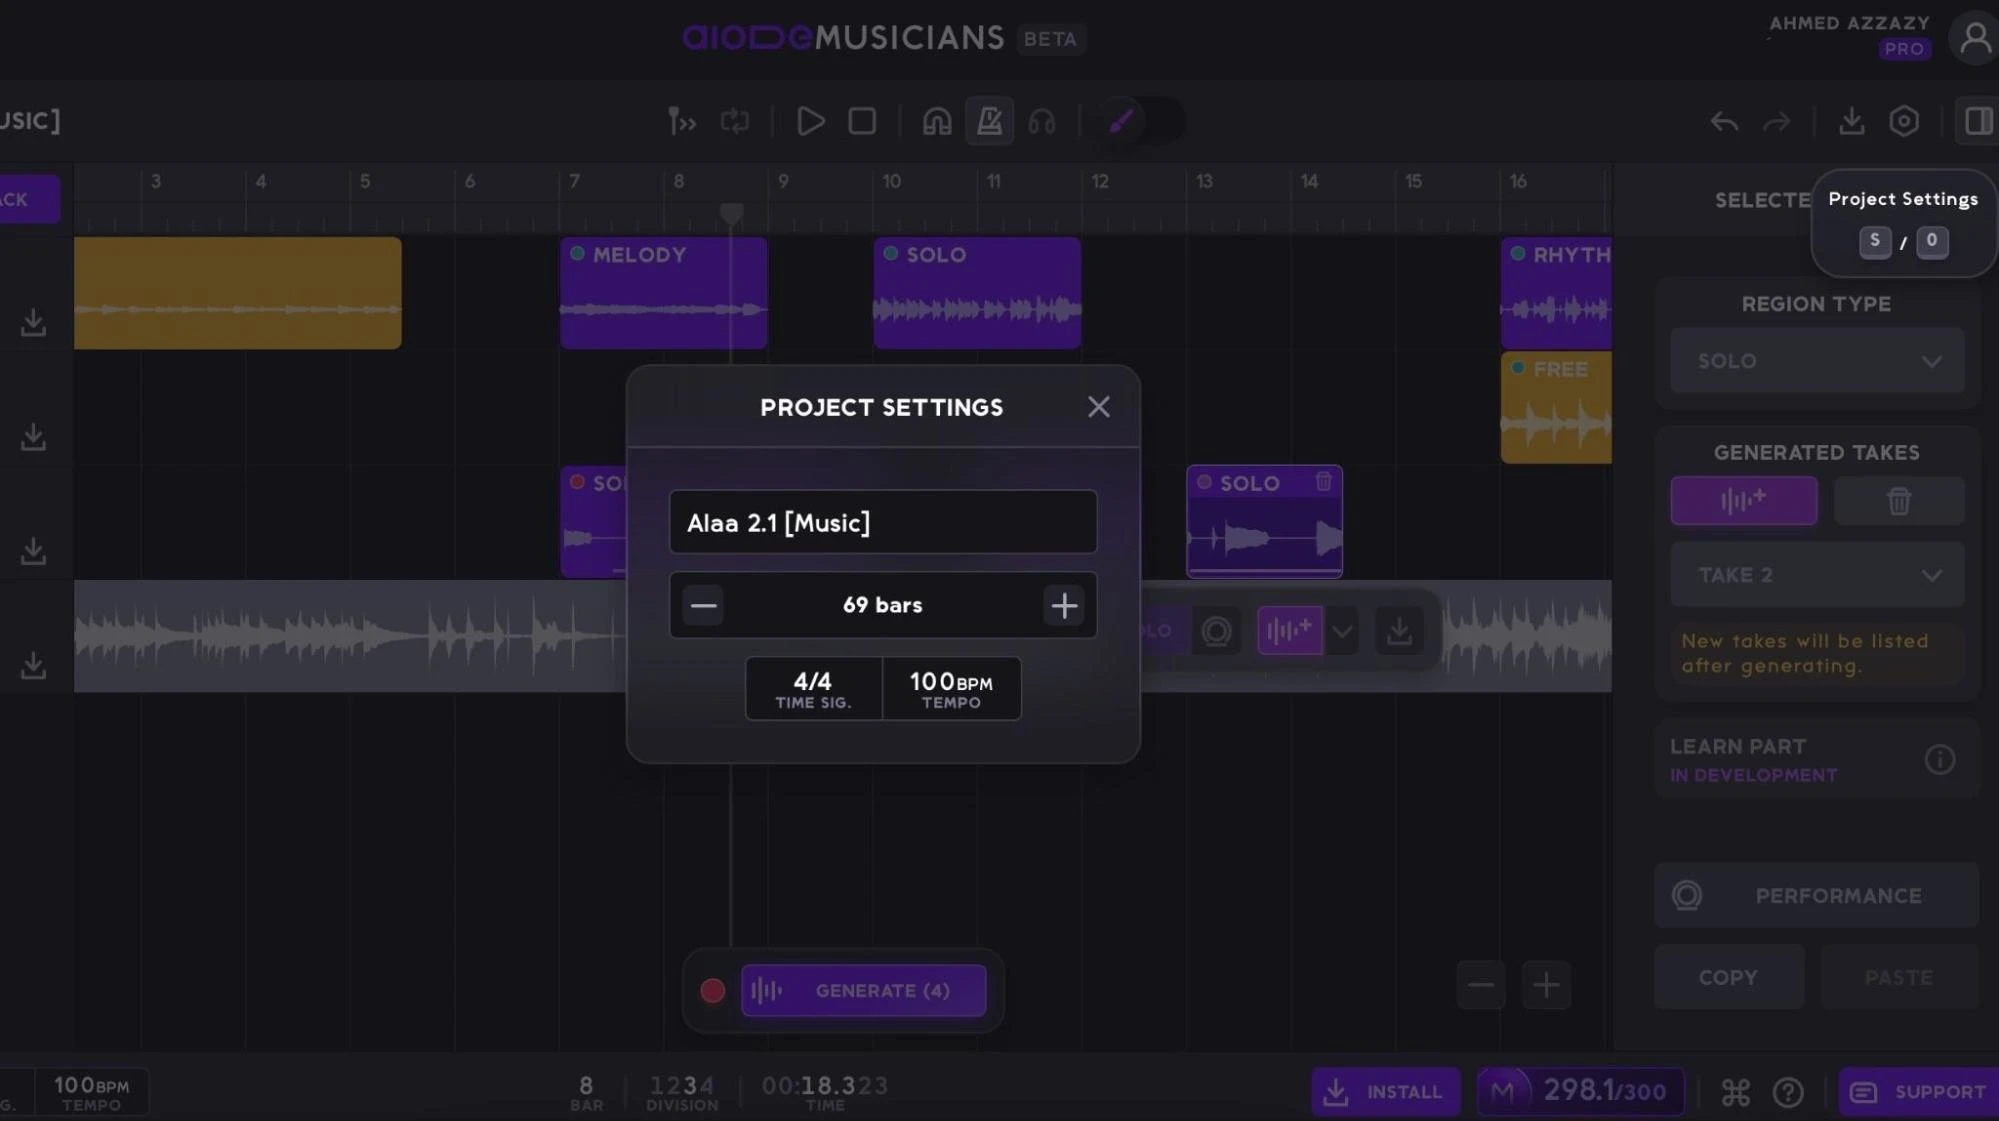
Task: Close the Project Settings dialog
Action: click(x=1098, y=407)
